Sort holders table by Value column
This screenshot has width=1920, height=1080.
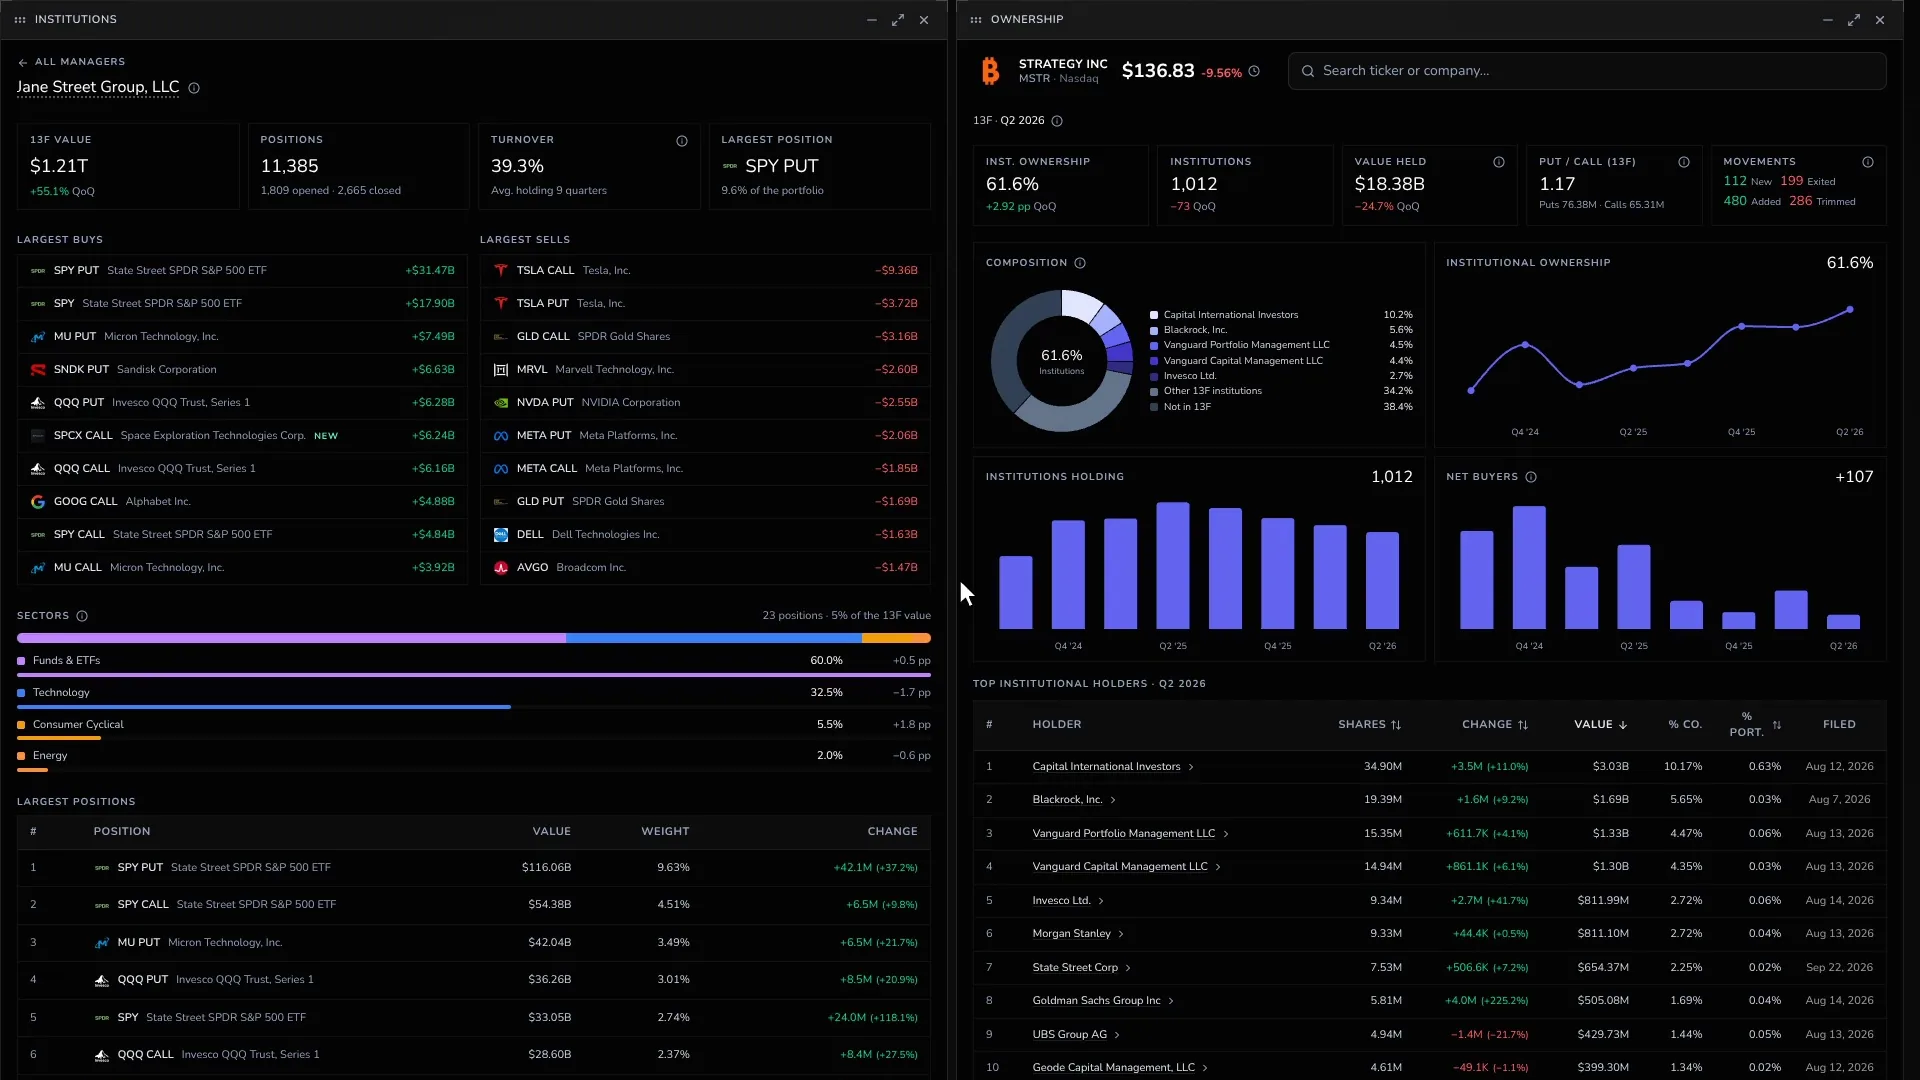(x=1601, y=725)
